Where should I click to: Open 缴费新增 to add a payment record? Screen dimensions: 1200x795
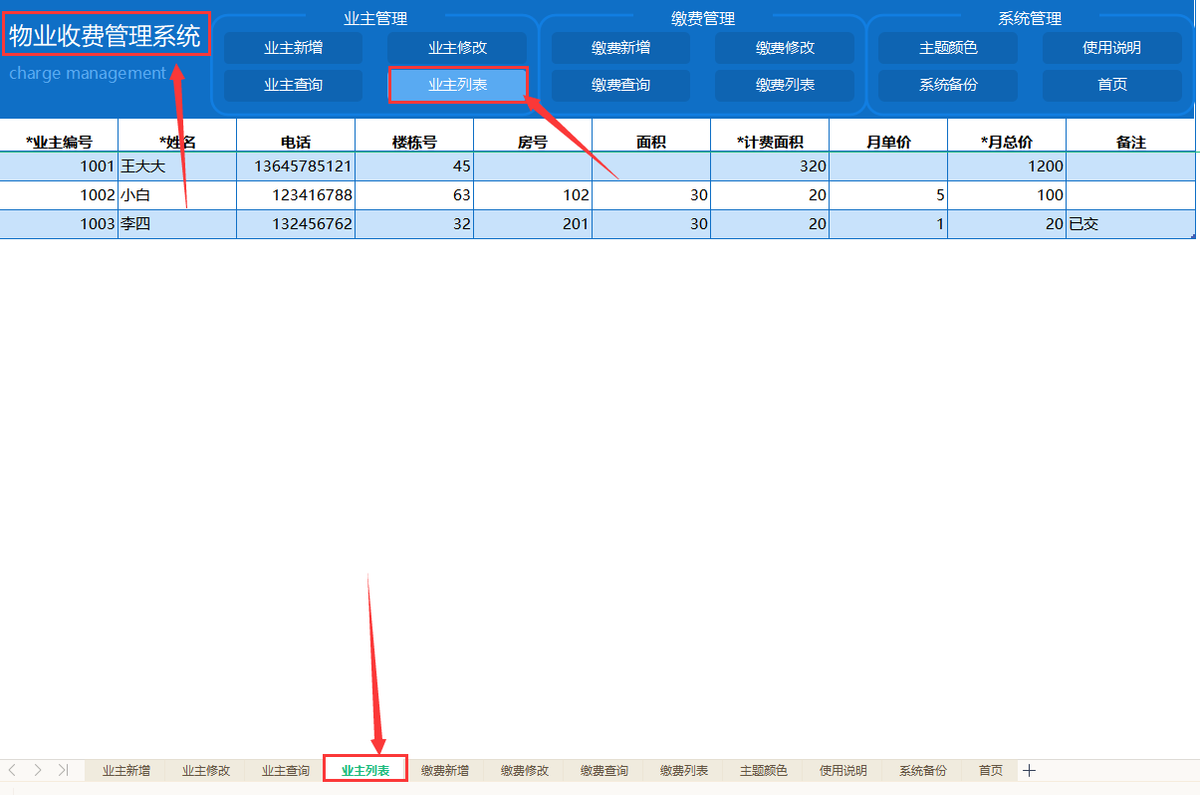point(621,47)
